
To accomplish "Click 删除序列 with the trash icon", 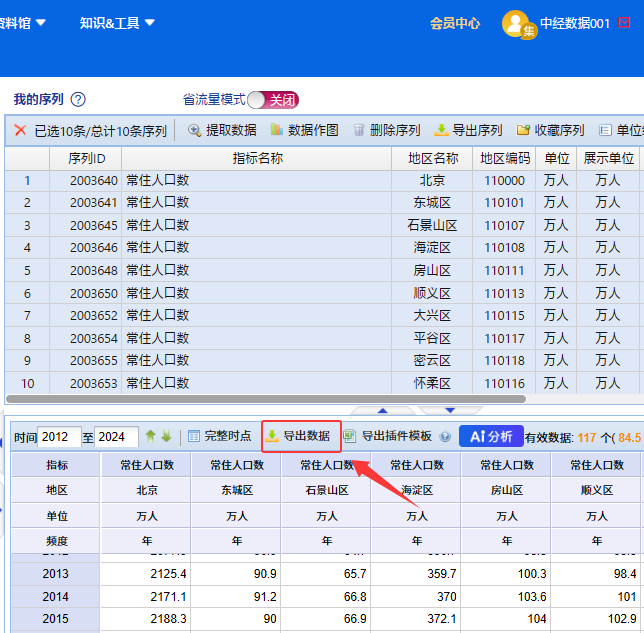I will (386, 130).
